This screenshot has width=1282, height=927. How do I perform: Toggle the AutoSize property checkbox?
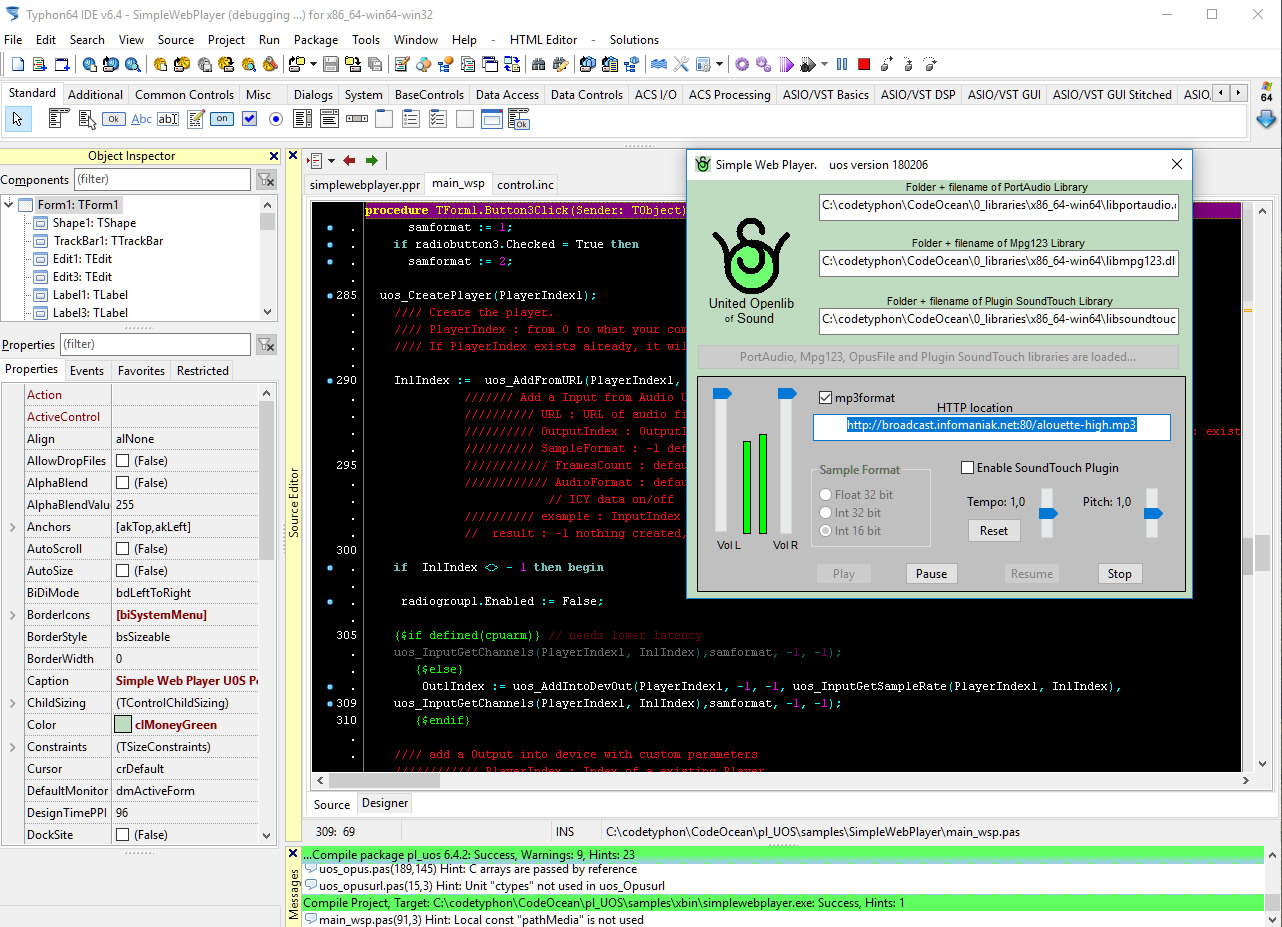click(123, 571)
